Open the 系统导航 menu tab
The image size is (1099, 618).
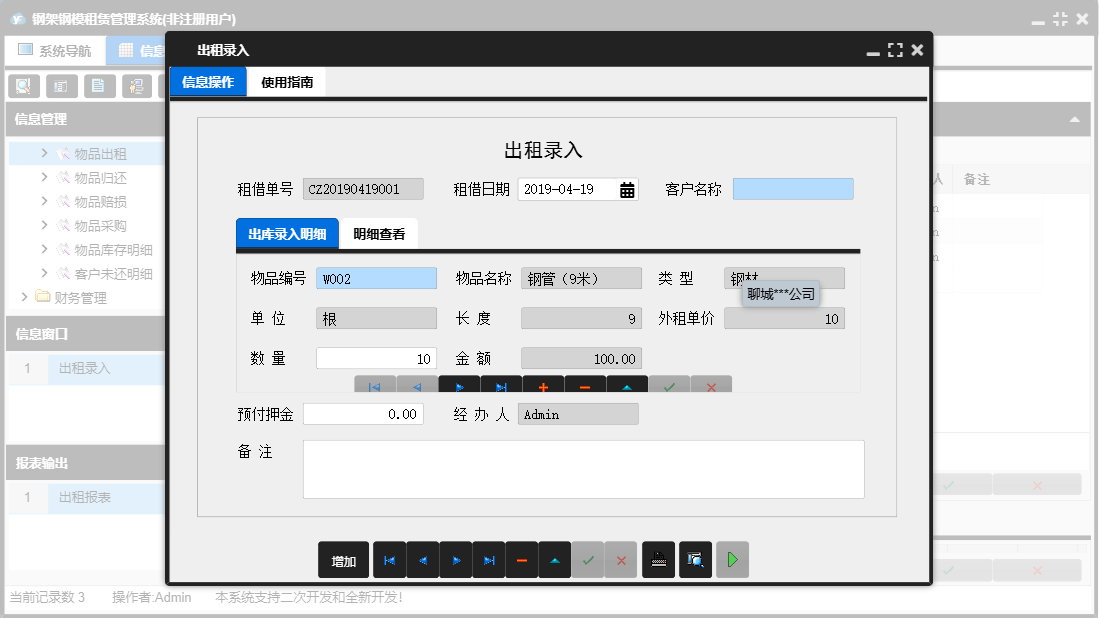coord(55,49)
